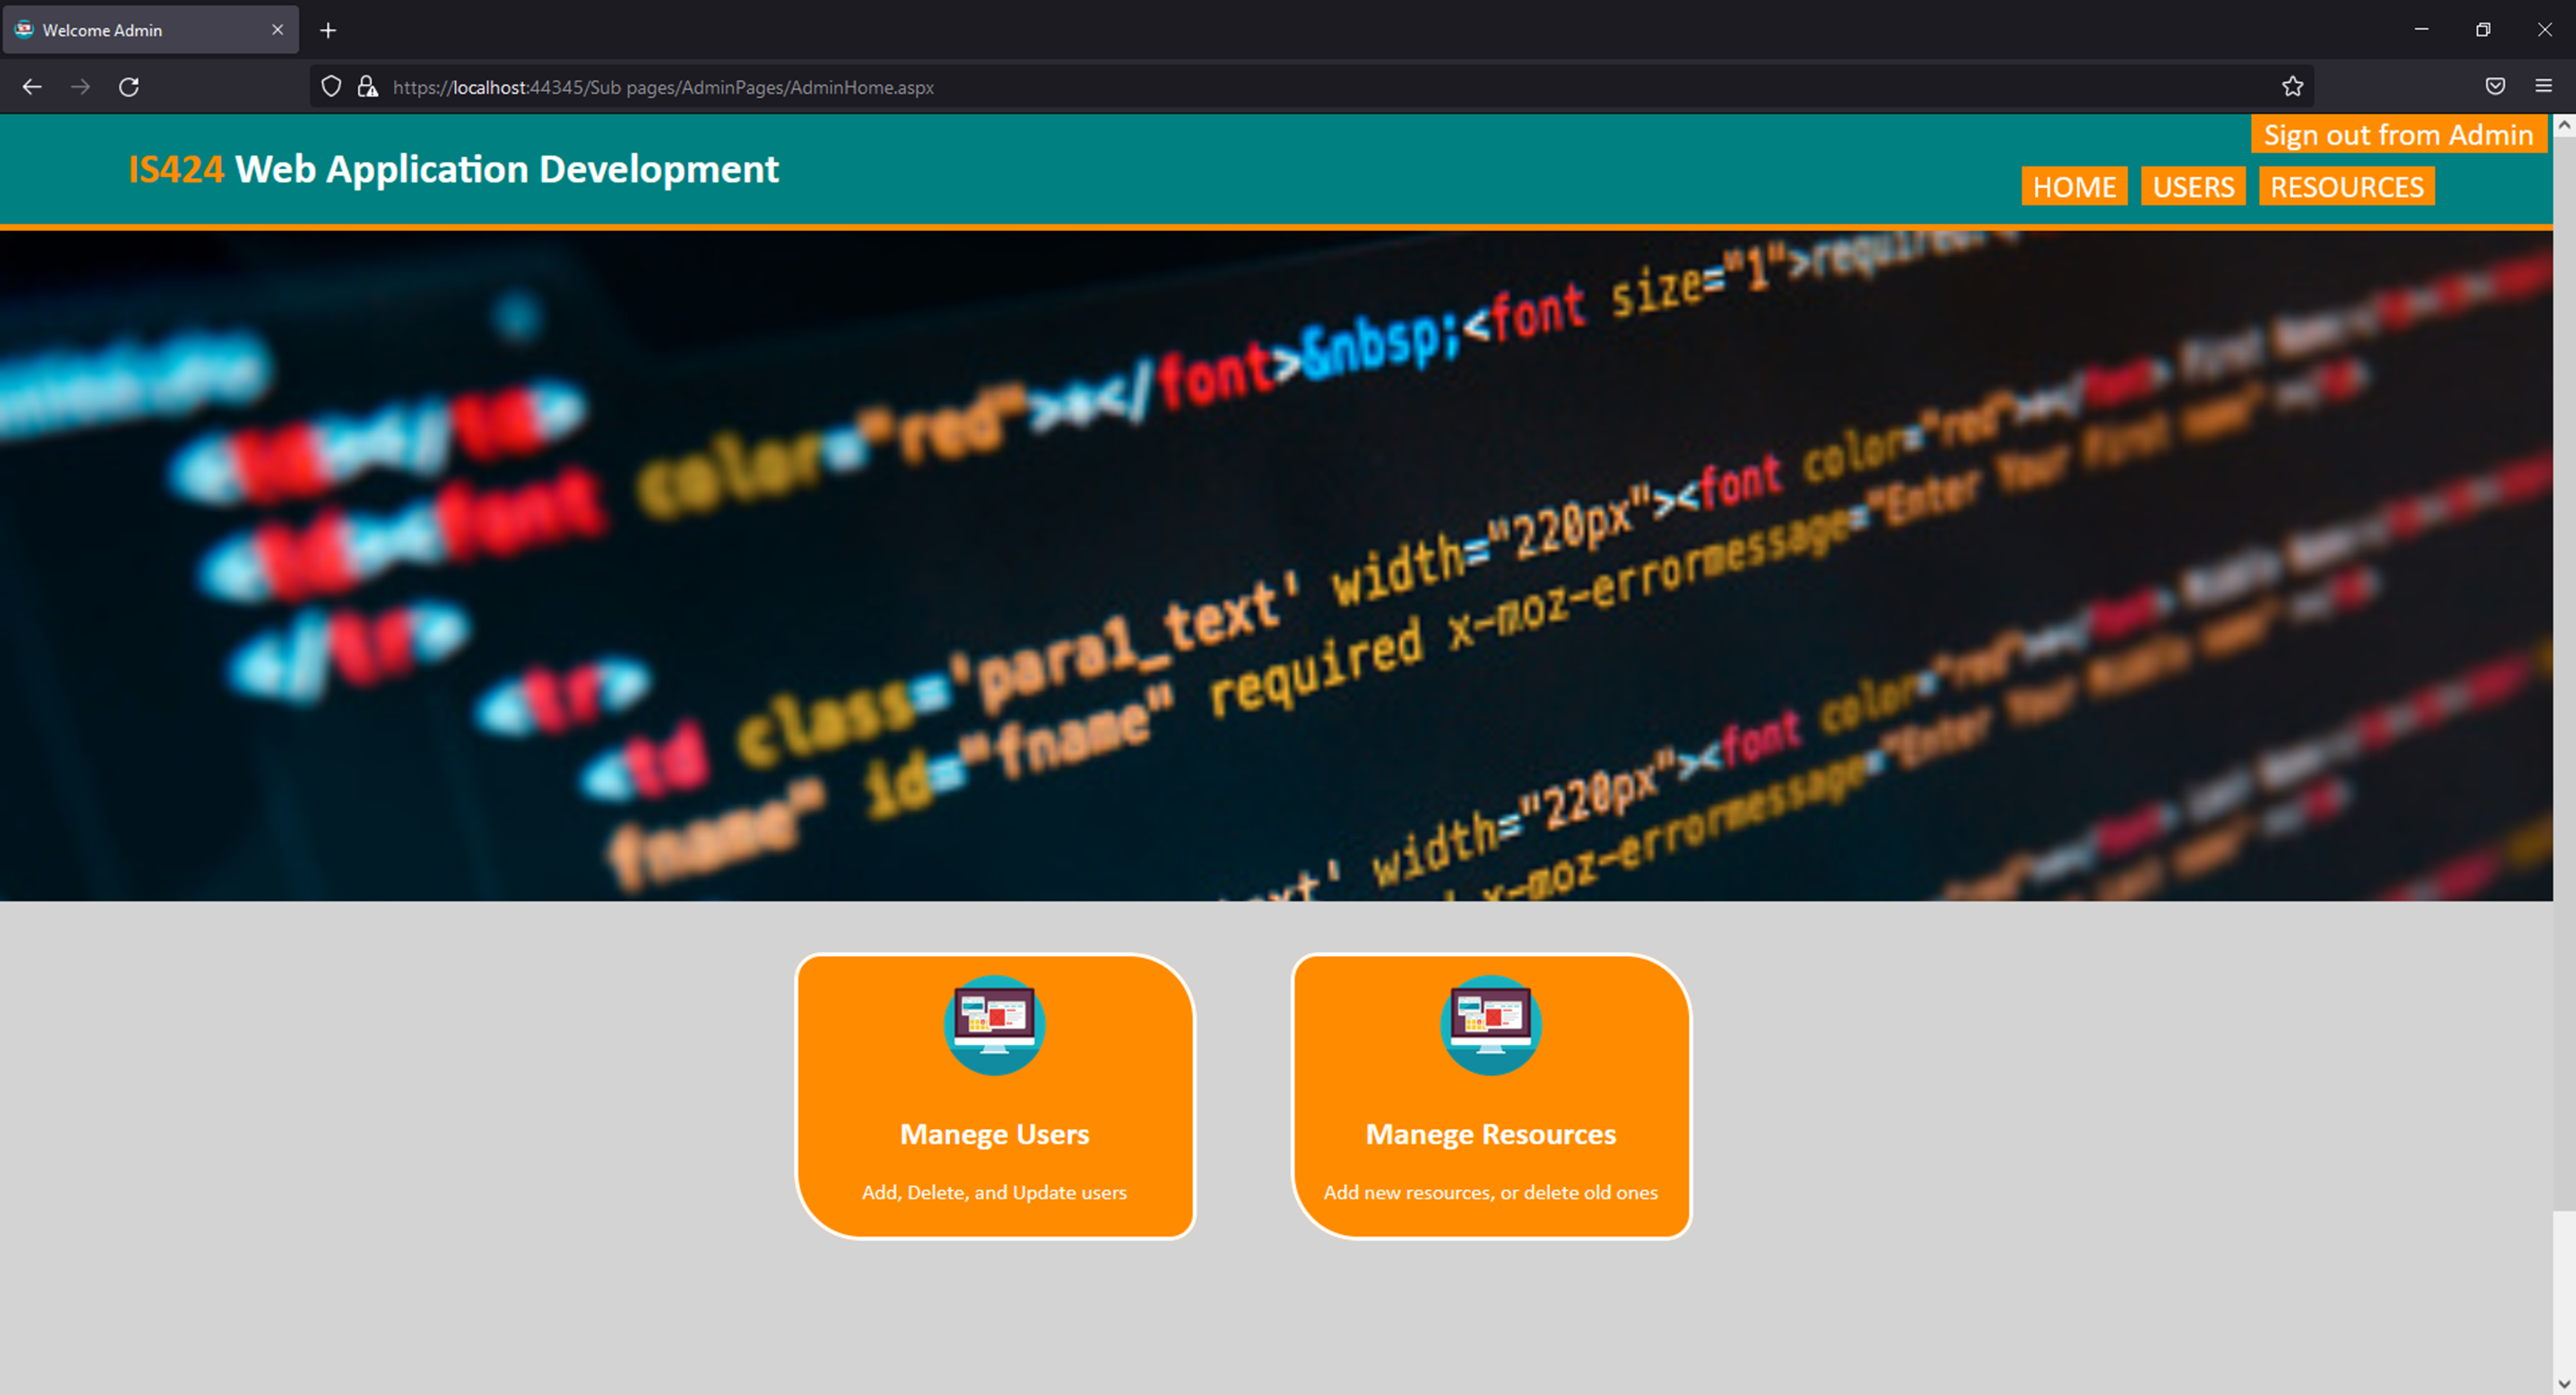Click the browser forward arrow
This screenshot has height=1395, width=2576.
click(80, 87)
